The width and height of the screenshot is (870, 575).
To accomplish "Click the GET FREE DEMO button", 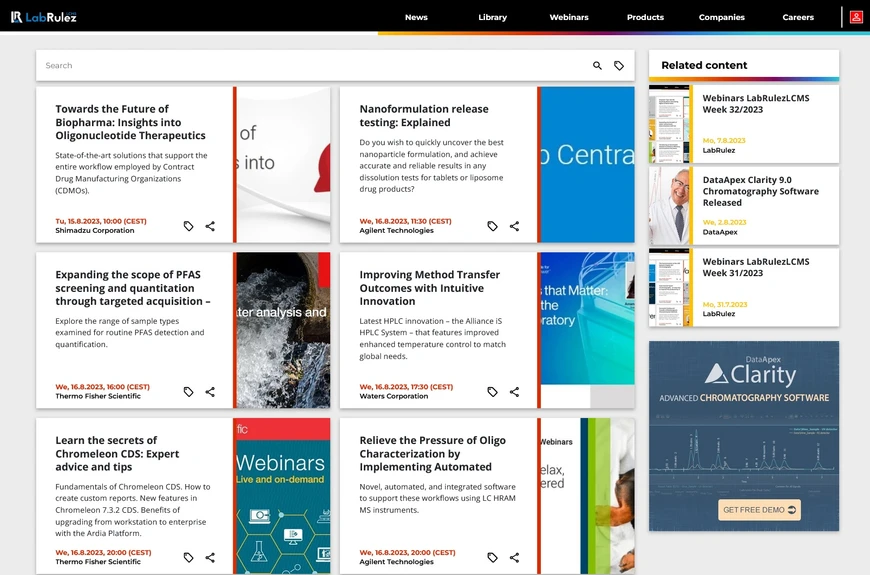I will tap(759, 510).
